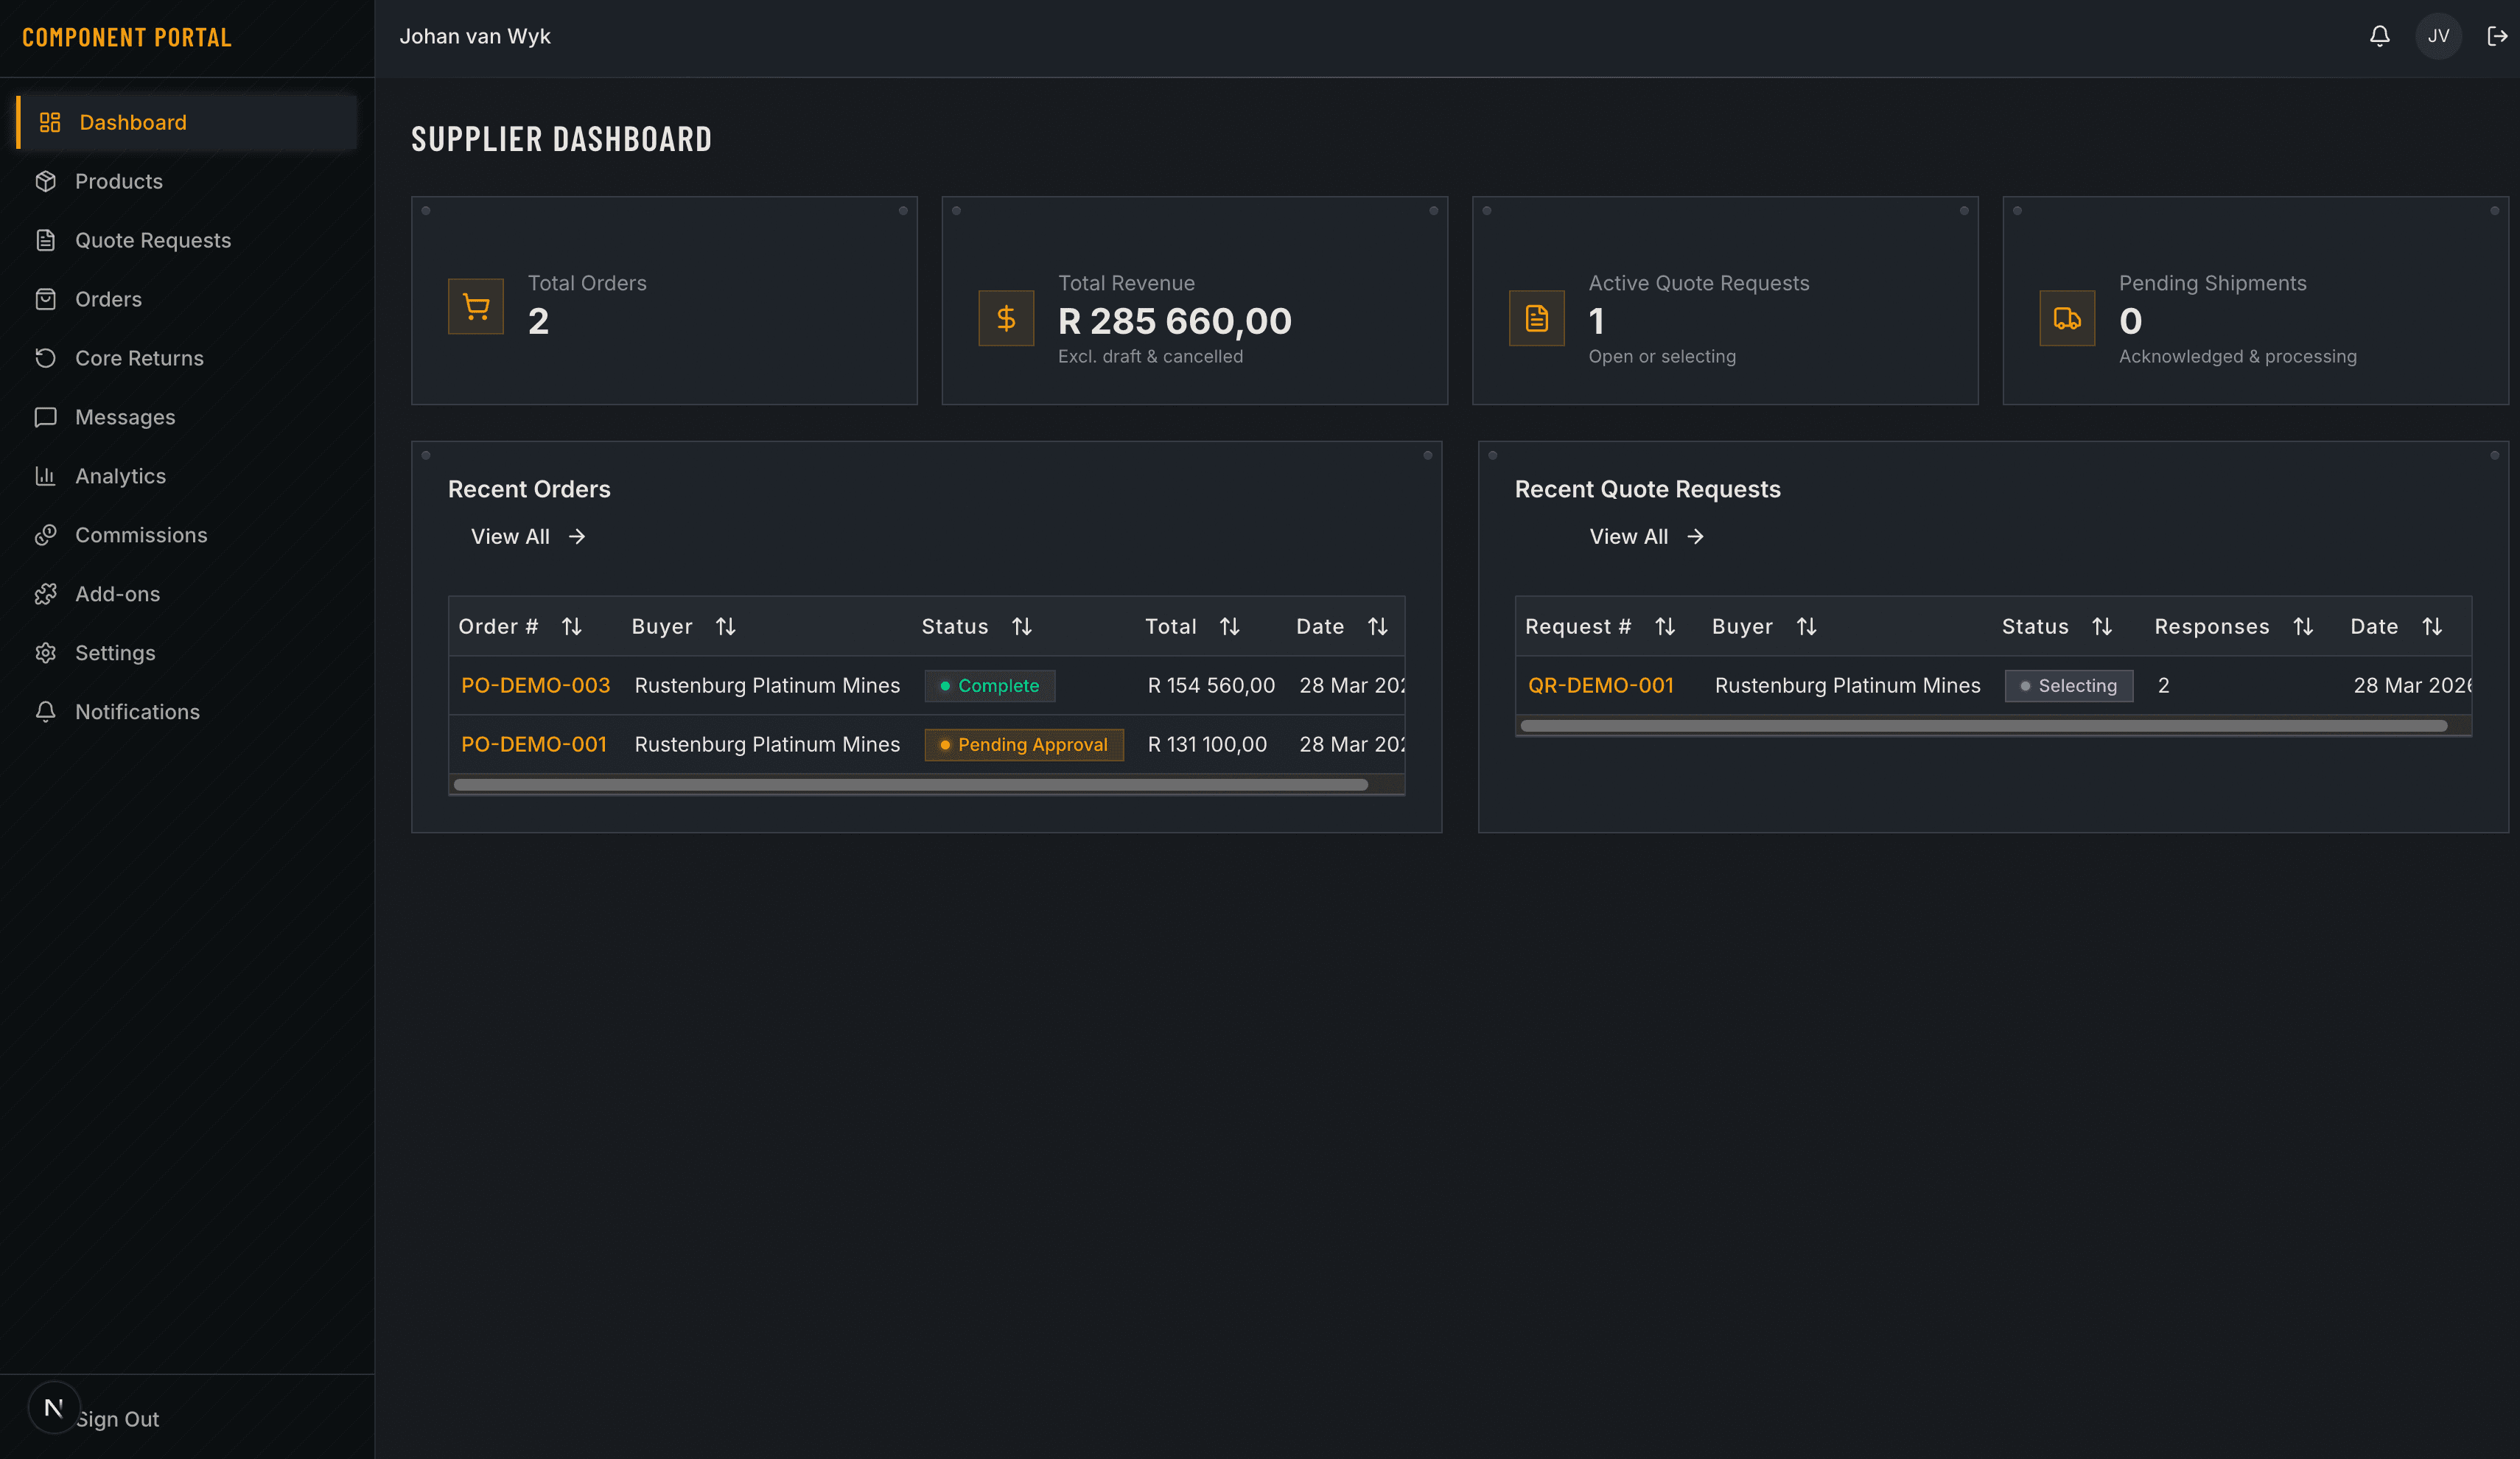Click the Analytics chart icon
The height and width of the screenshot is (1459, 2520).
[x=47, y=476]
